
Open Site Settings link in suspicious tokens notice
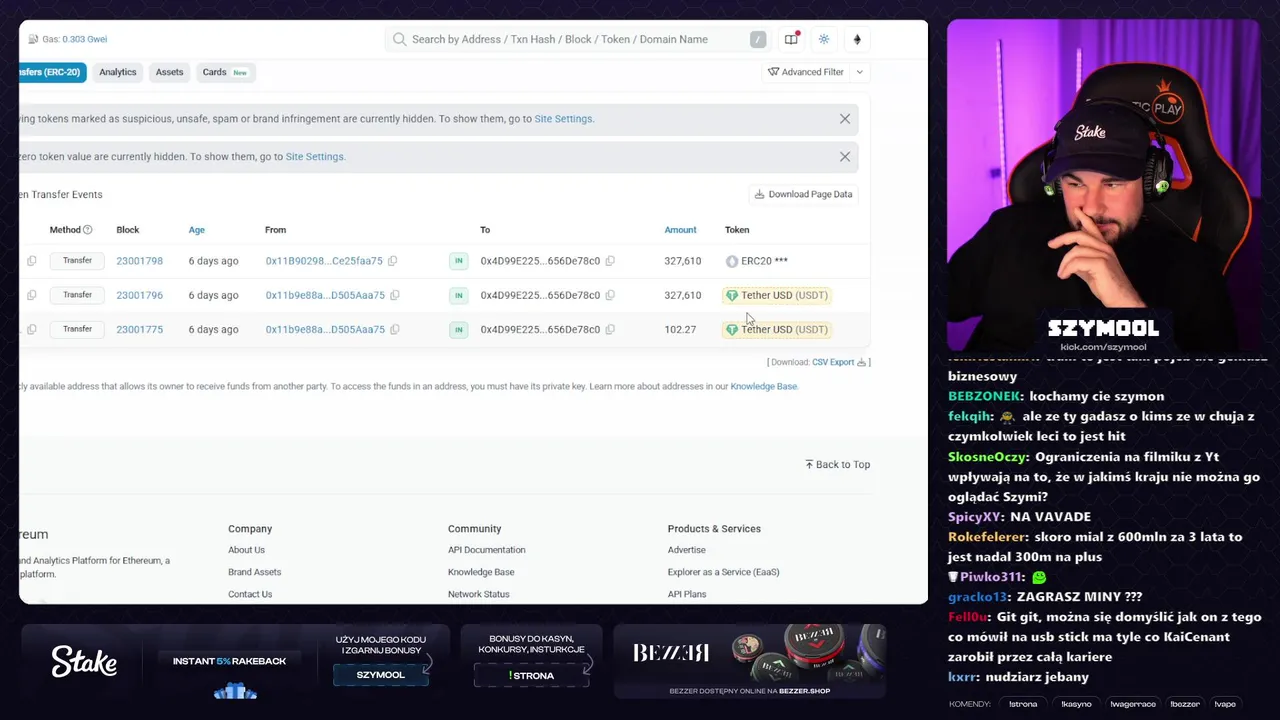[563, 119]
